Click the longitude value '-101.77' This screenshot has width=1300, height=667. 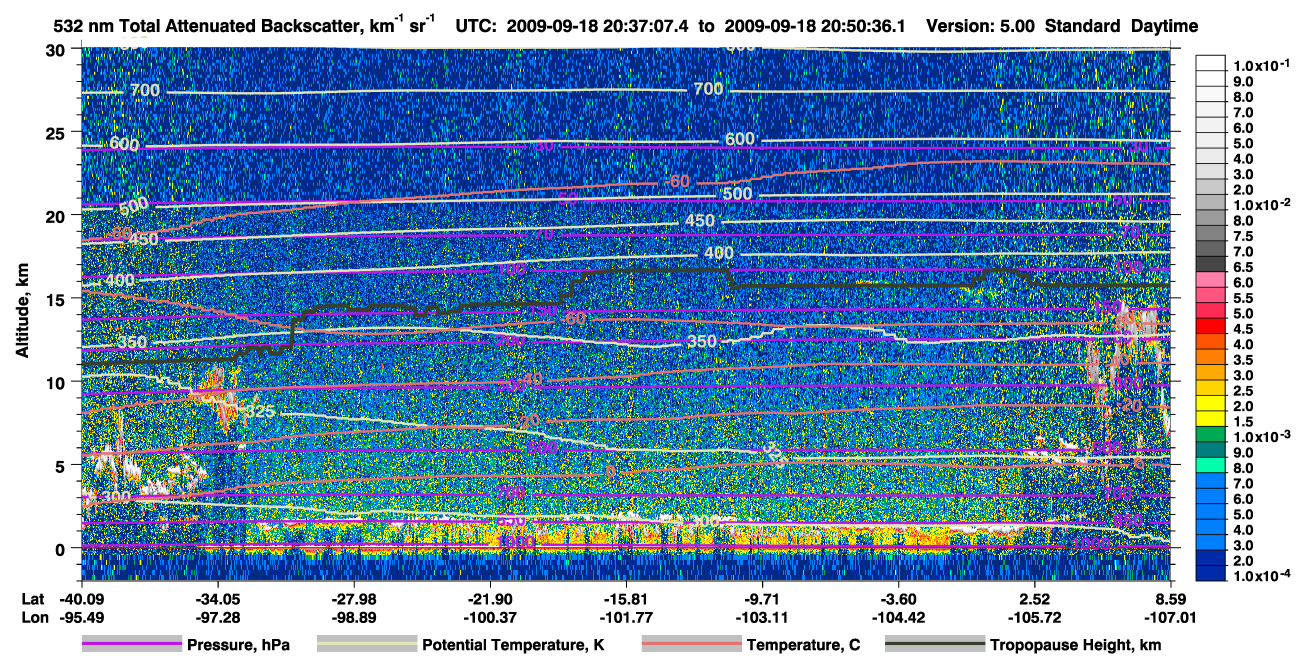626,617
